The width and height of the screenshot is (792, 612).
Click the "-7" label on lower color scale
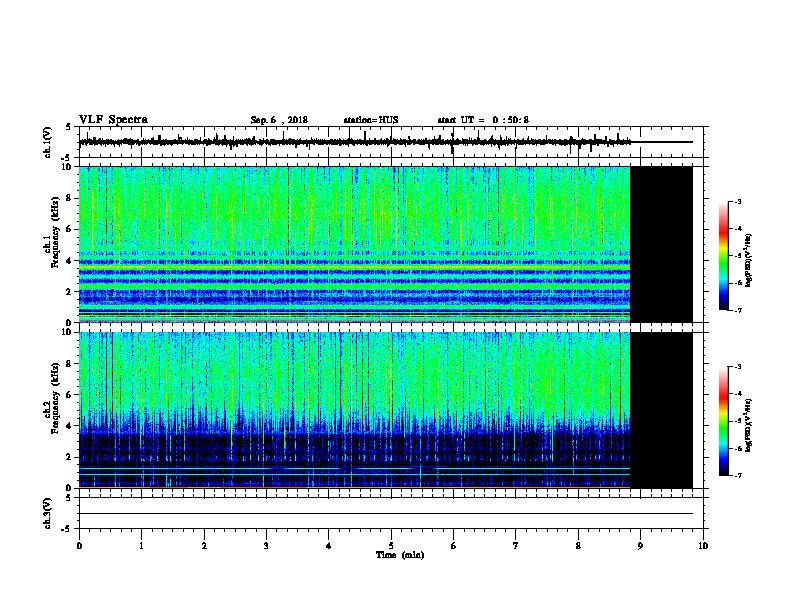(737, 475)
